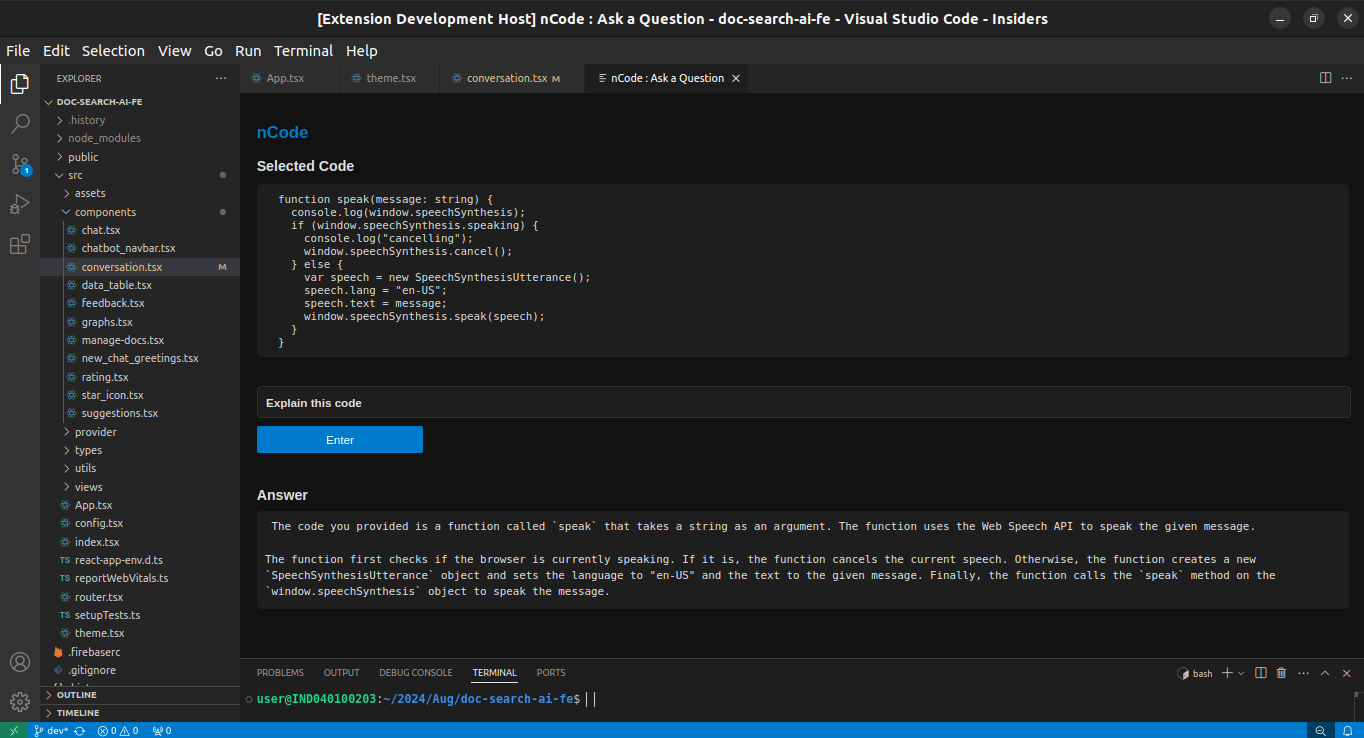This screenshot has width=1364, height=738.
Task: Show errors and warnings count in status bar
Action: pyautogui.click(x=118, y=730)
